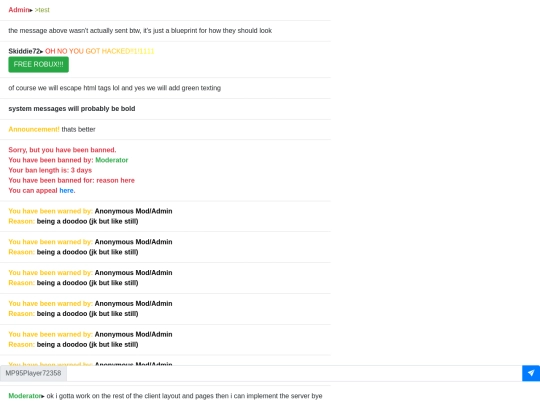The image size is (540, 405).
Task: Click 'ok i gotta work on the rest' message
Action: pyautogui.click(x=184, y=396)
